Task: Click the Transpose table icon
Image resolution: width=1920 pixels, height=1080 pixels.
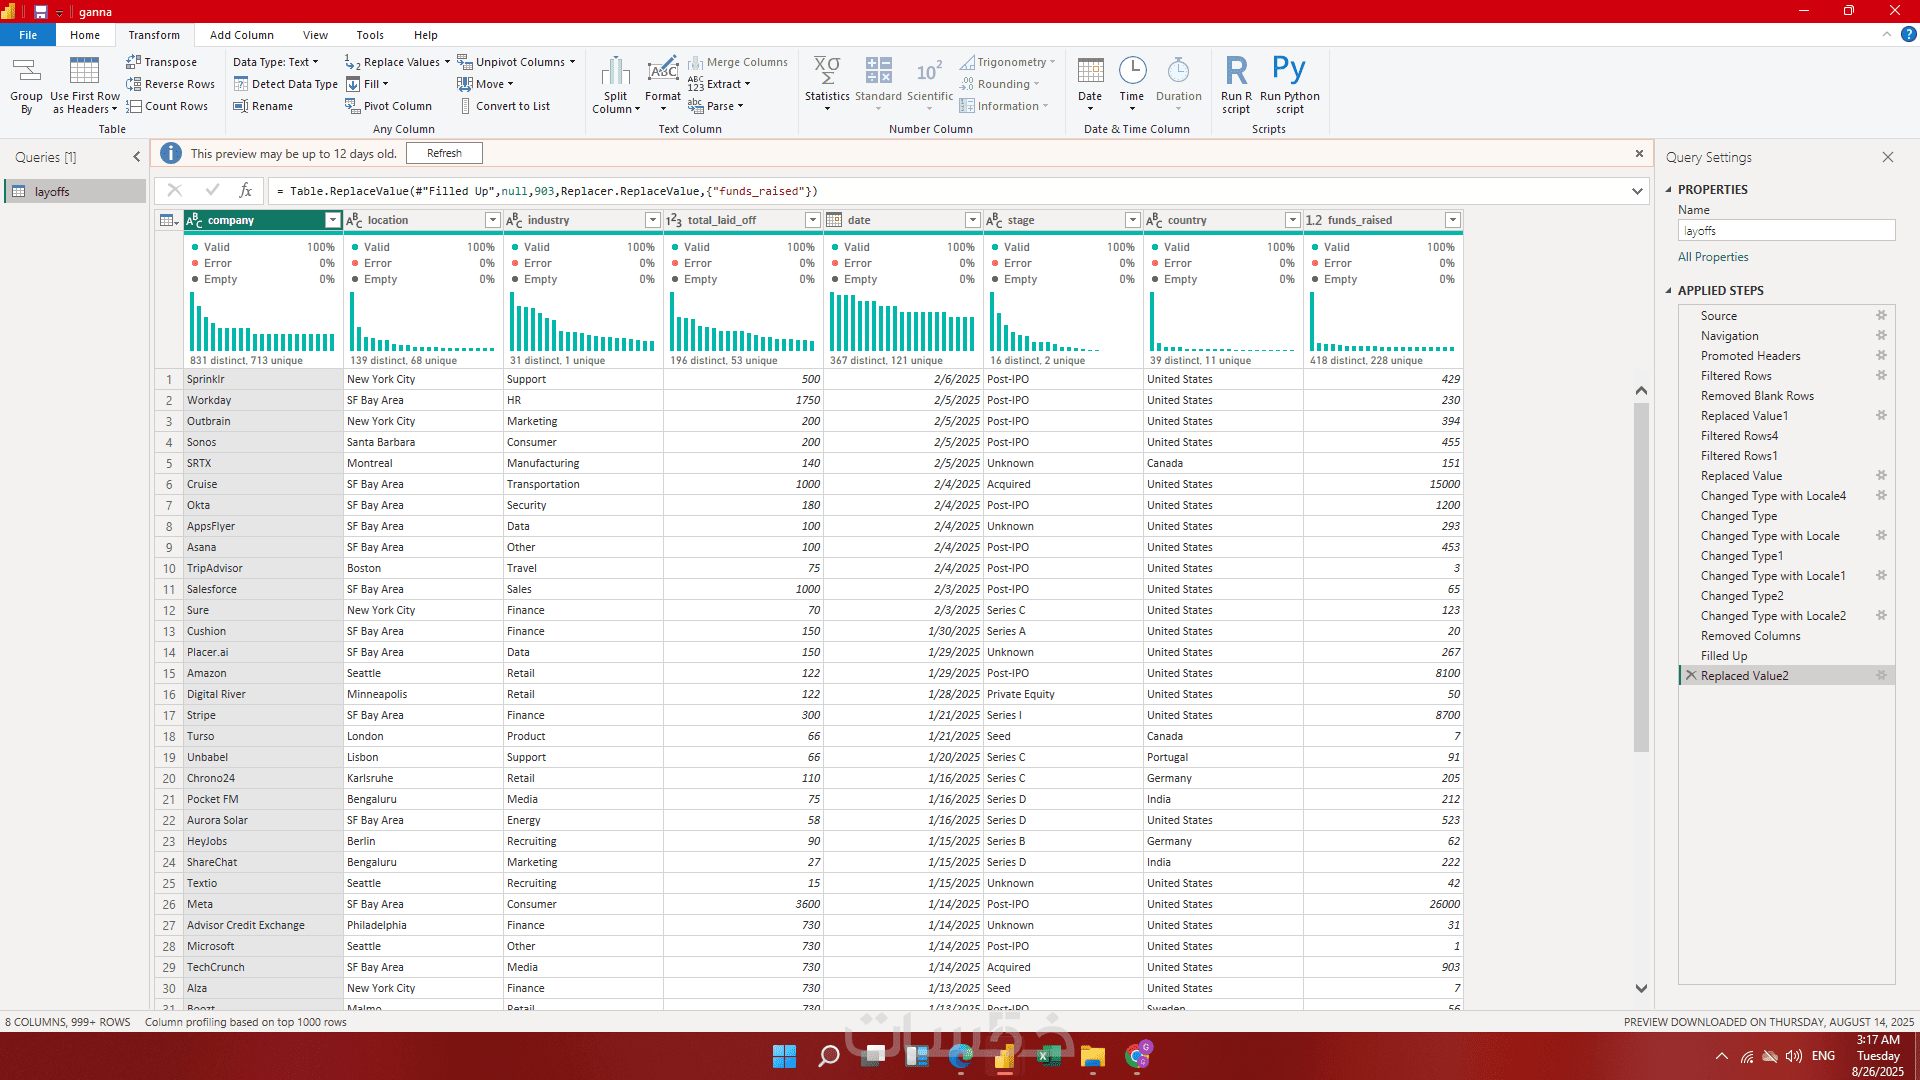Action: [x=162, y=62]
